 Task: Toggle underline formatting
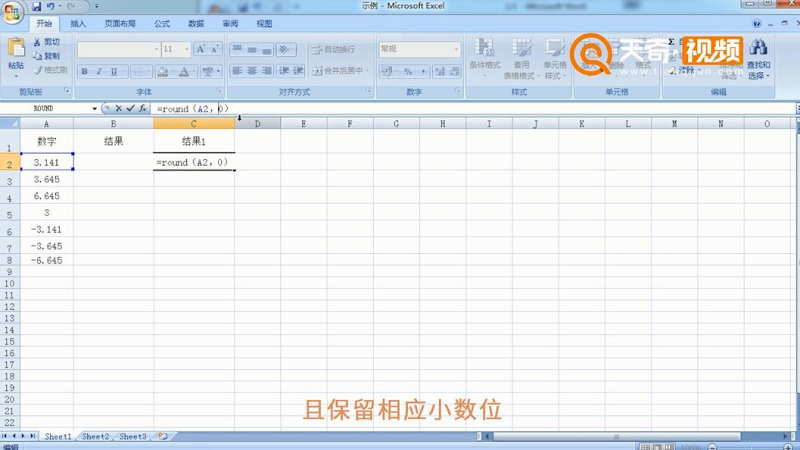(114, 71)
